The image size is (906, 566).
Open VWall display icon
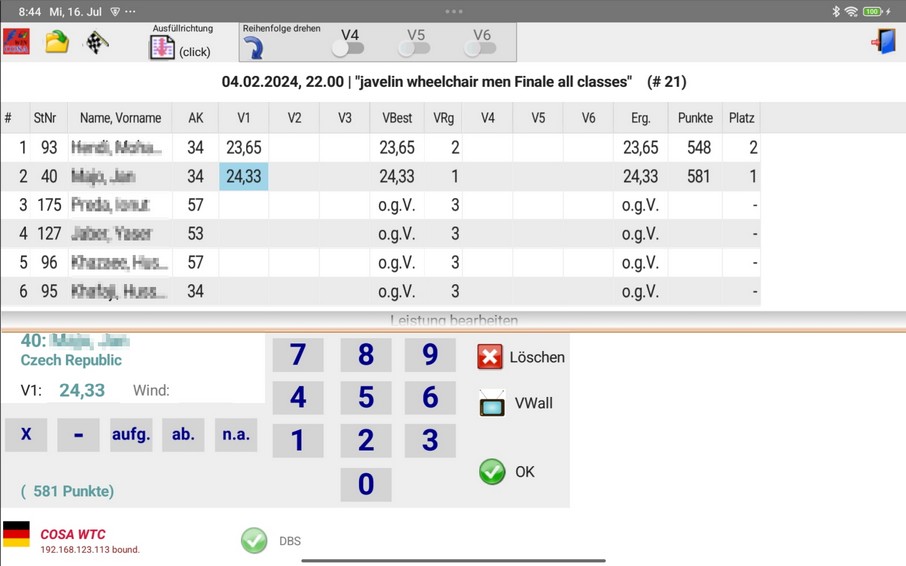[491, 404]
